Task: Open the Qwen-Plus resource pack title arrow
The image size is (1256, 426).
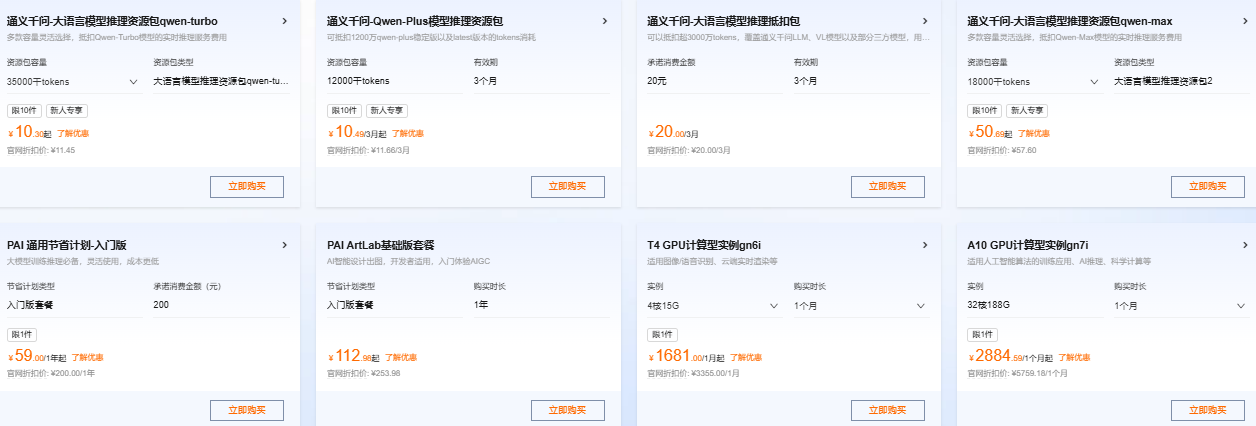Action: (604, 20)
